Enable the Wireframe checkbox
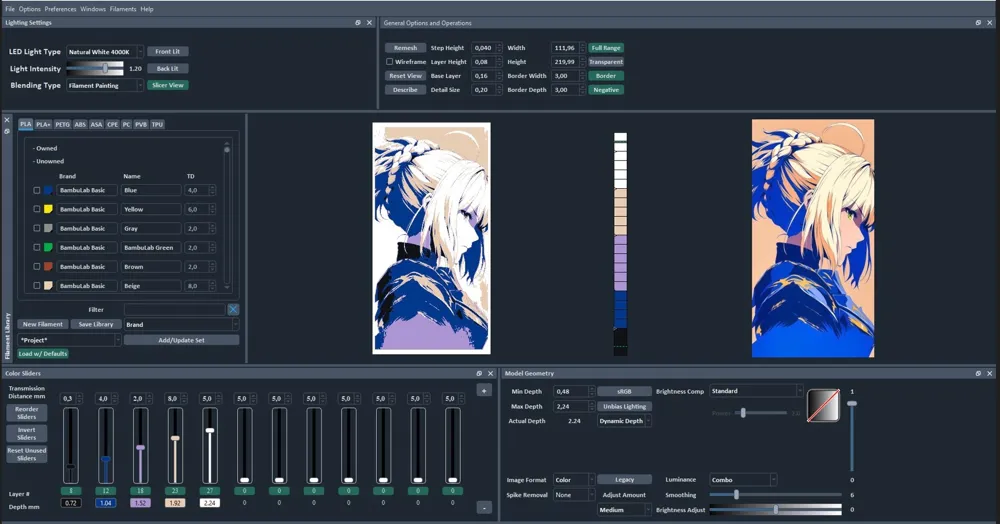 click(x=389, y=62)
